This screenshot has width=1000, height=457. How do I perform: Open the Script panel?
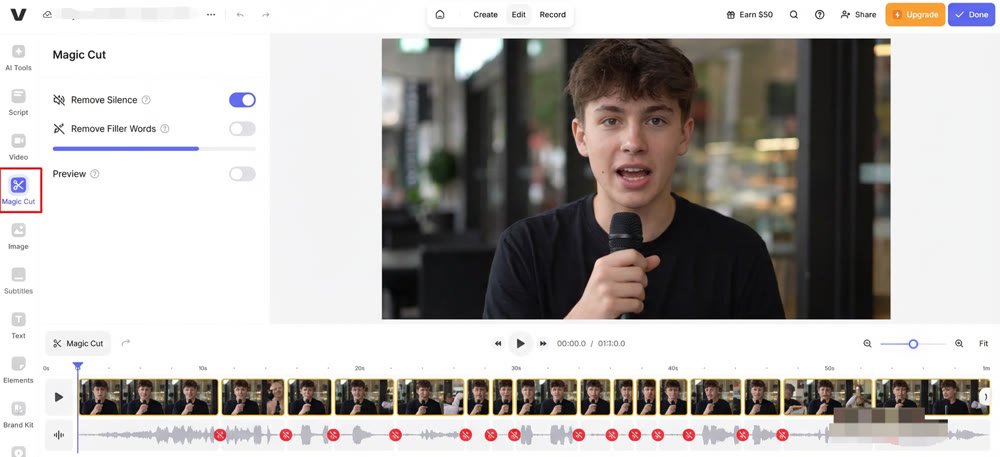coord(18,102)
